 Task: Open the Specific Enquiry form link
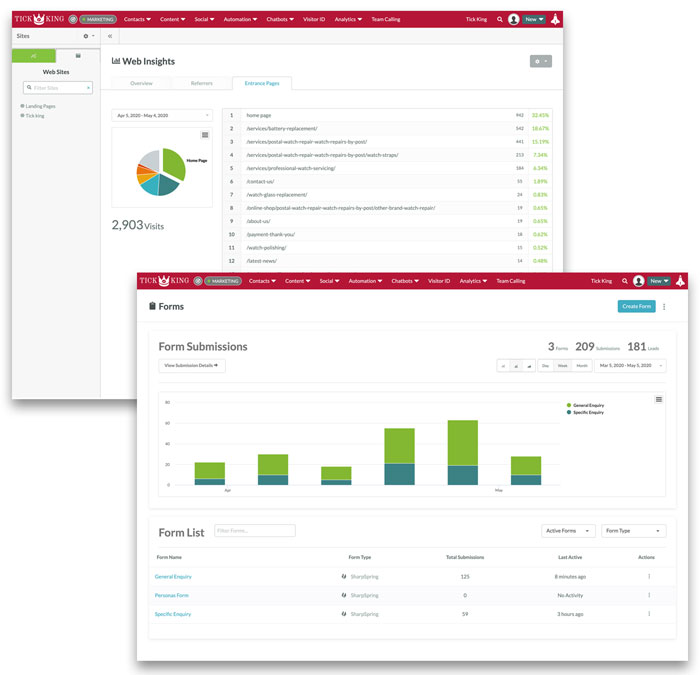[x=173, y=614]
